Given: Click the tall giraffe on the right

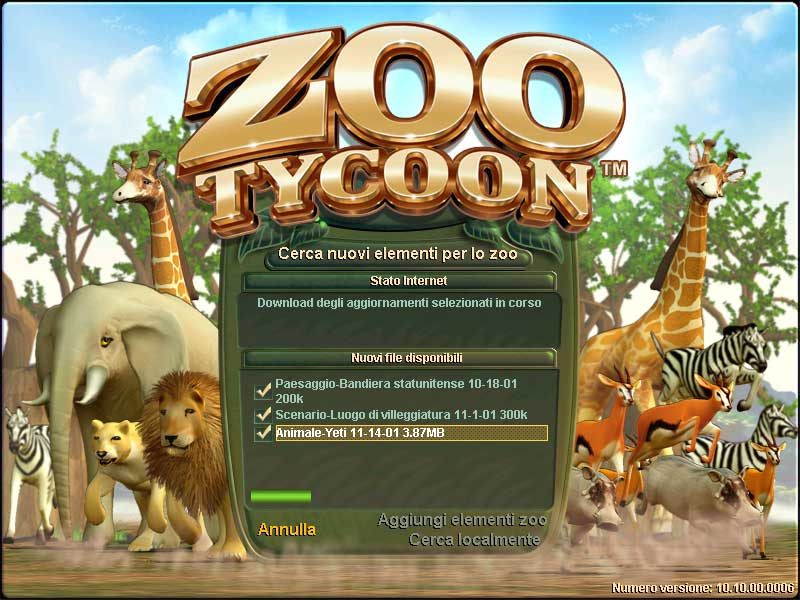Looking at the screenshot, I should pyautogui.click(x=673, y=286).
